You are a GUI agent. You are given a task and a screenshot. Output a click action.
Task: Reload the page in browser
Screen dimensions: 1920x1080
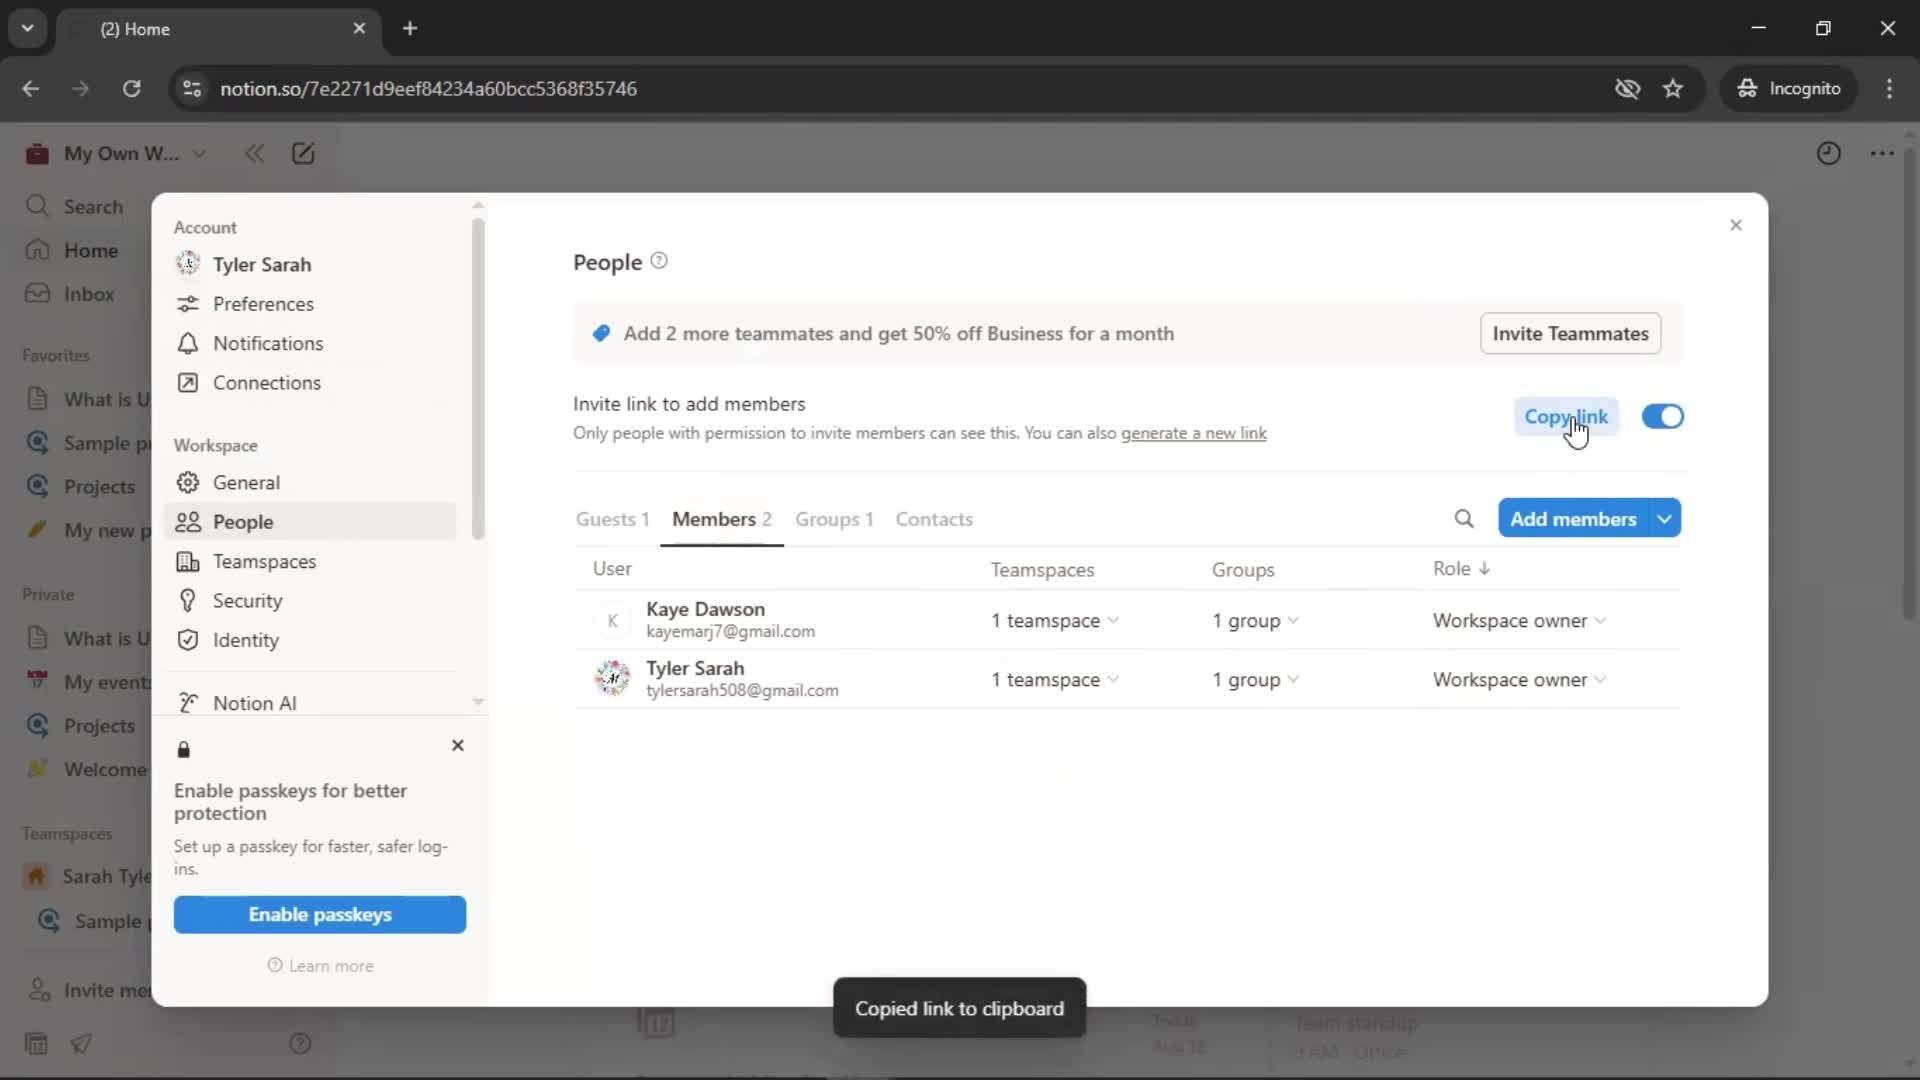(131, 88)
